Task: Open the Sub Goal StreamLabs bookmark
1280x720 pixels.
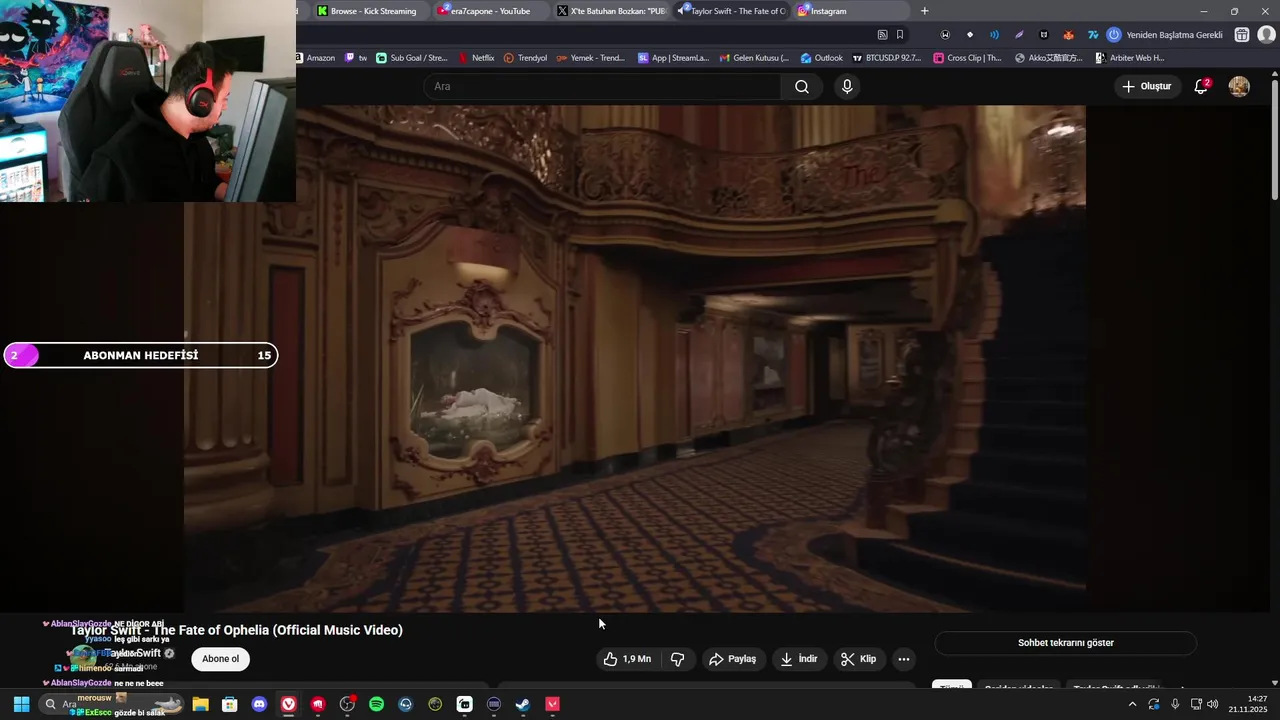Action: pos(412,58)
